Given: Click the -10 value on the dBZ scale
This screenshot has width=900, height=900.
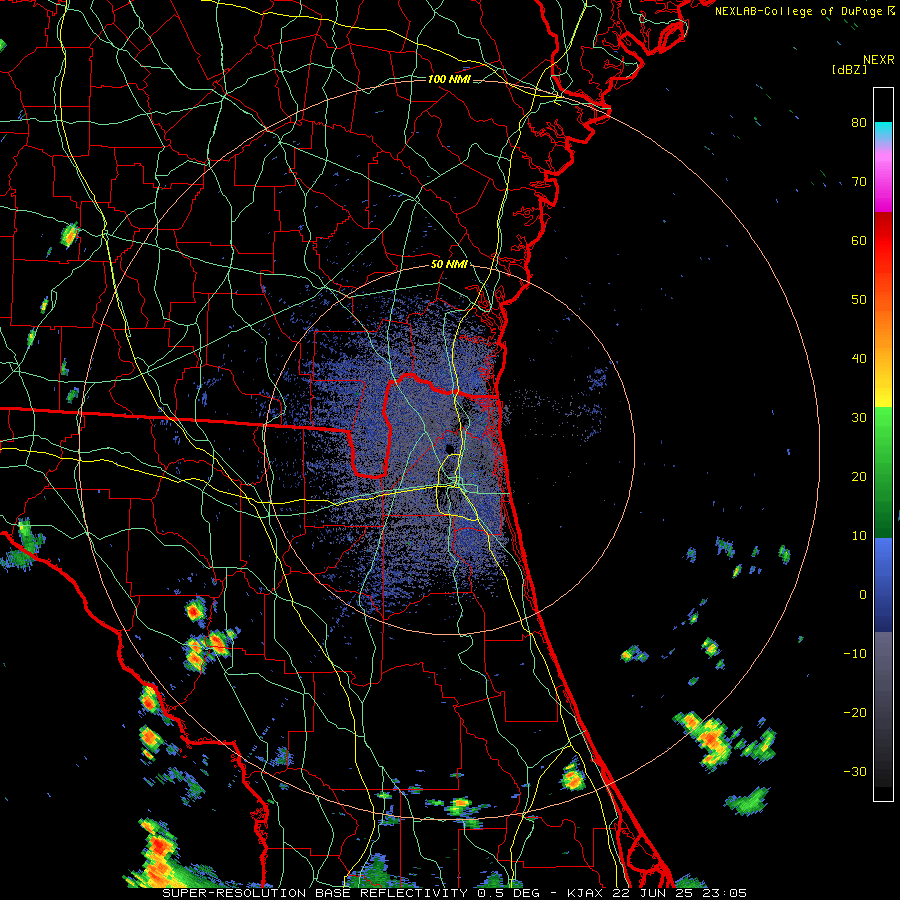Looking at the screenshot, I should (x=855, y=654).
